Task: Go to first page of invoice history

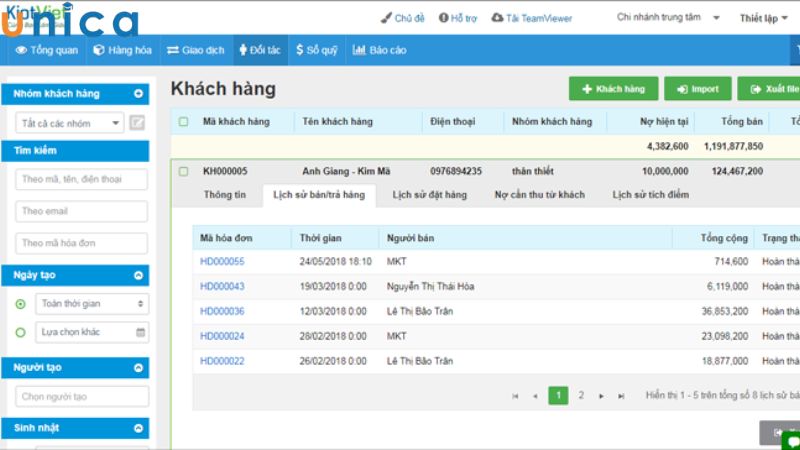Action: tap(515, 396)
